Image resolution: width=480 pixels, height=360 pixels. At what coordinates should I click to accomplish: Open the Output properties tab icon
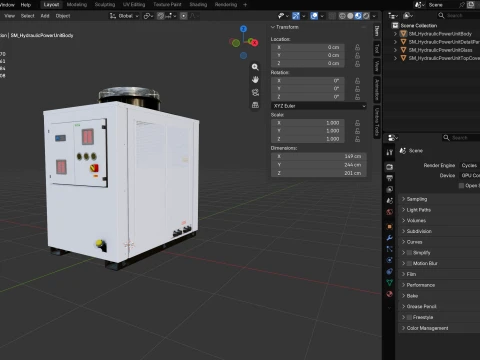(x=389, y=178)
